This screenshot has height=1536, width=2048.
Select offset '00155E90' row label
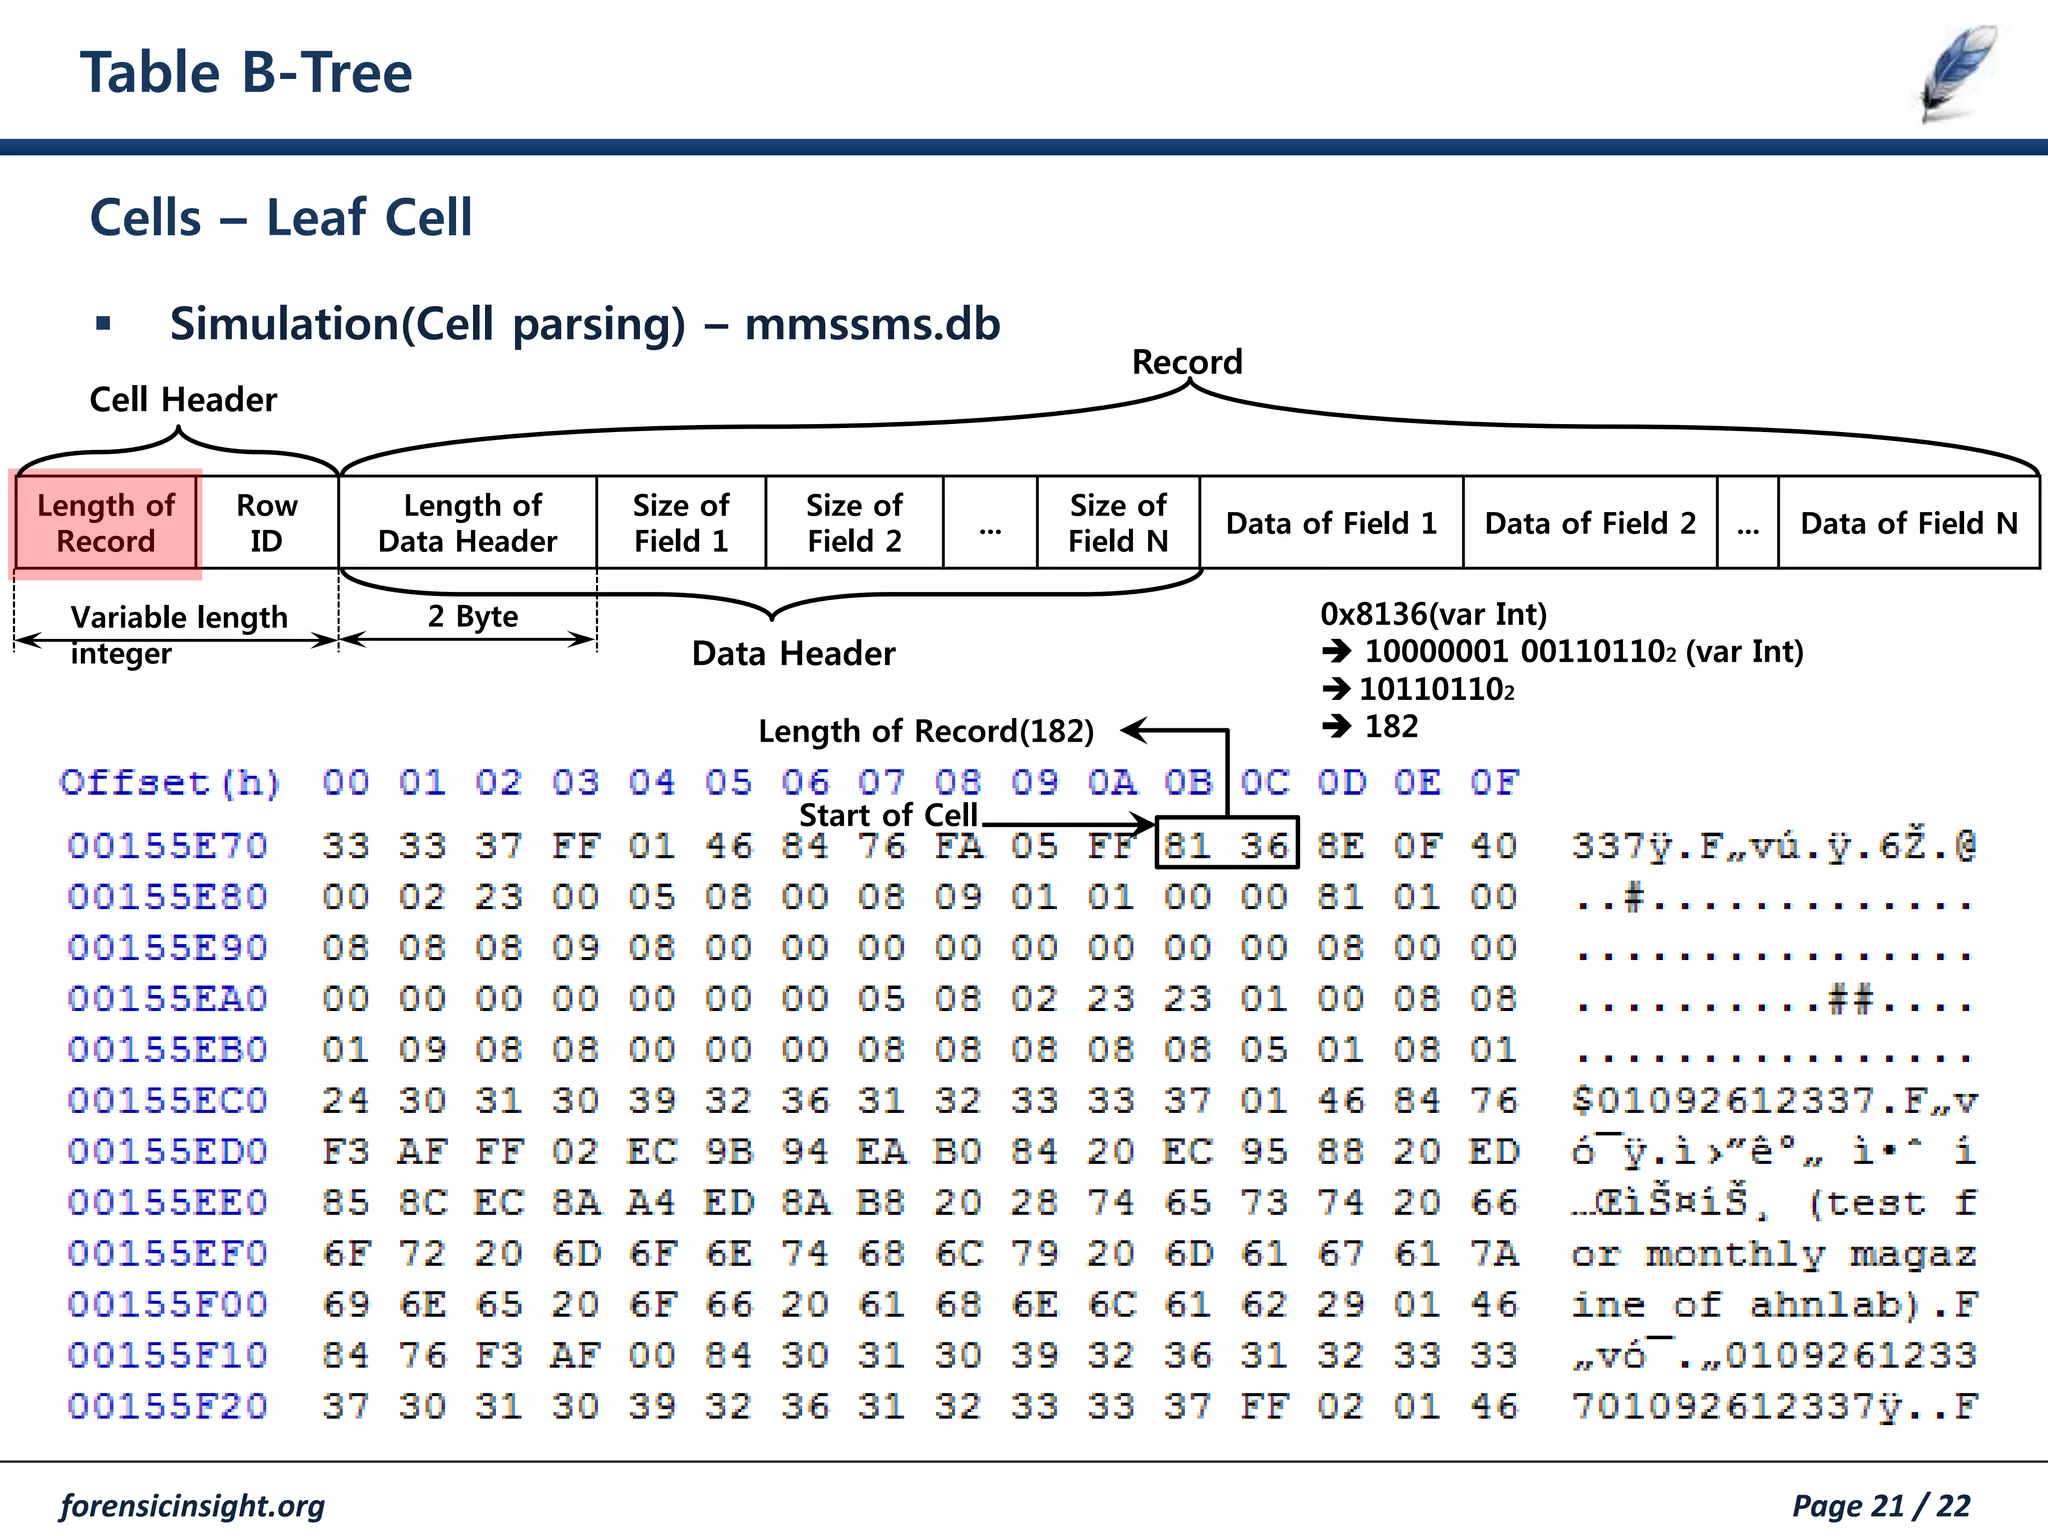(167, 948)
